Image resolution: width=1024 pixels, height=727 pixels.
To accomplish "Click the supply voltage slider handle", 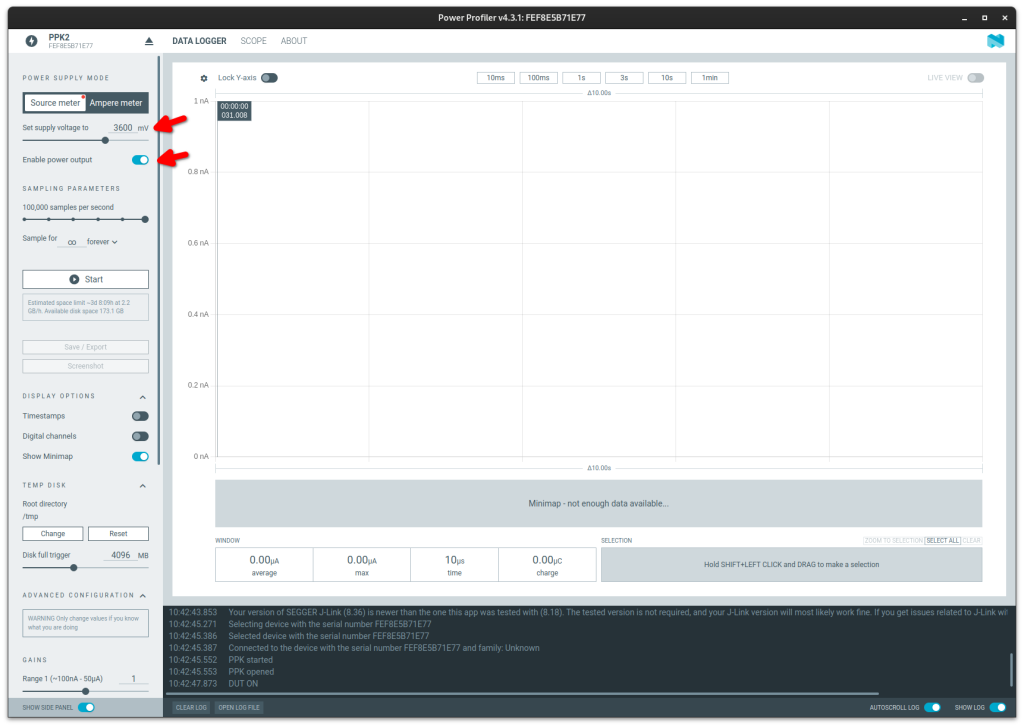I will click(x=105, y=140).
